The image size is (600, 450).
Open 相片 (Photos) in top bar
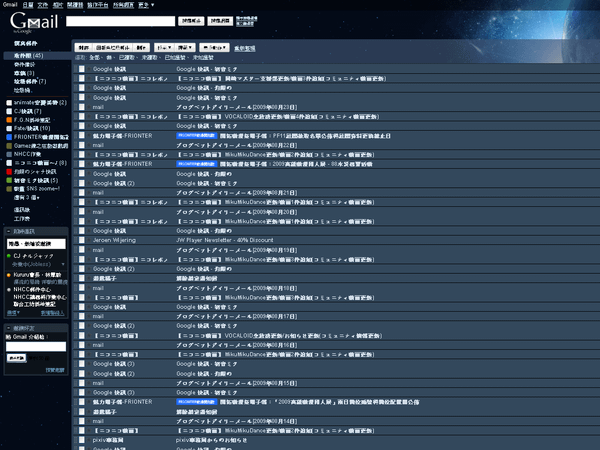(x=57, y=5)
